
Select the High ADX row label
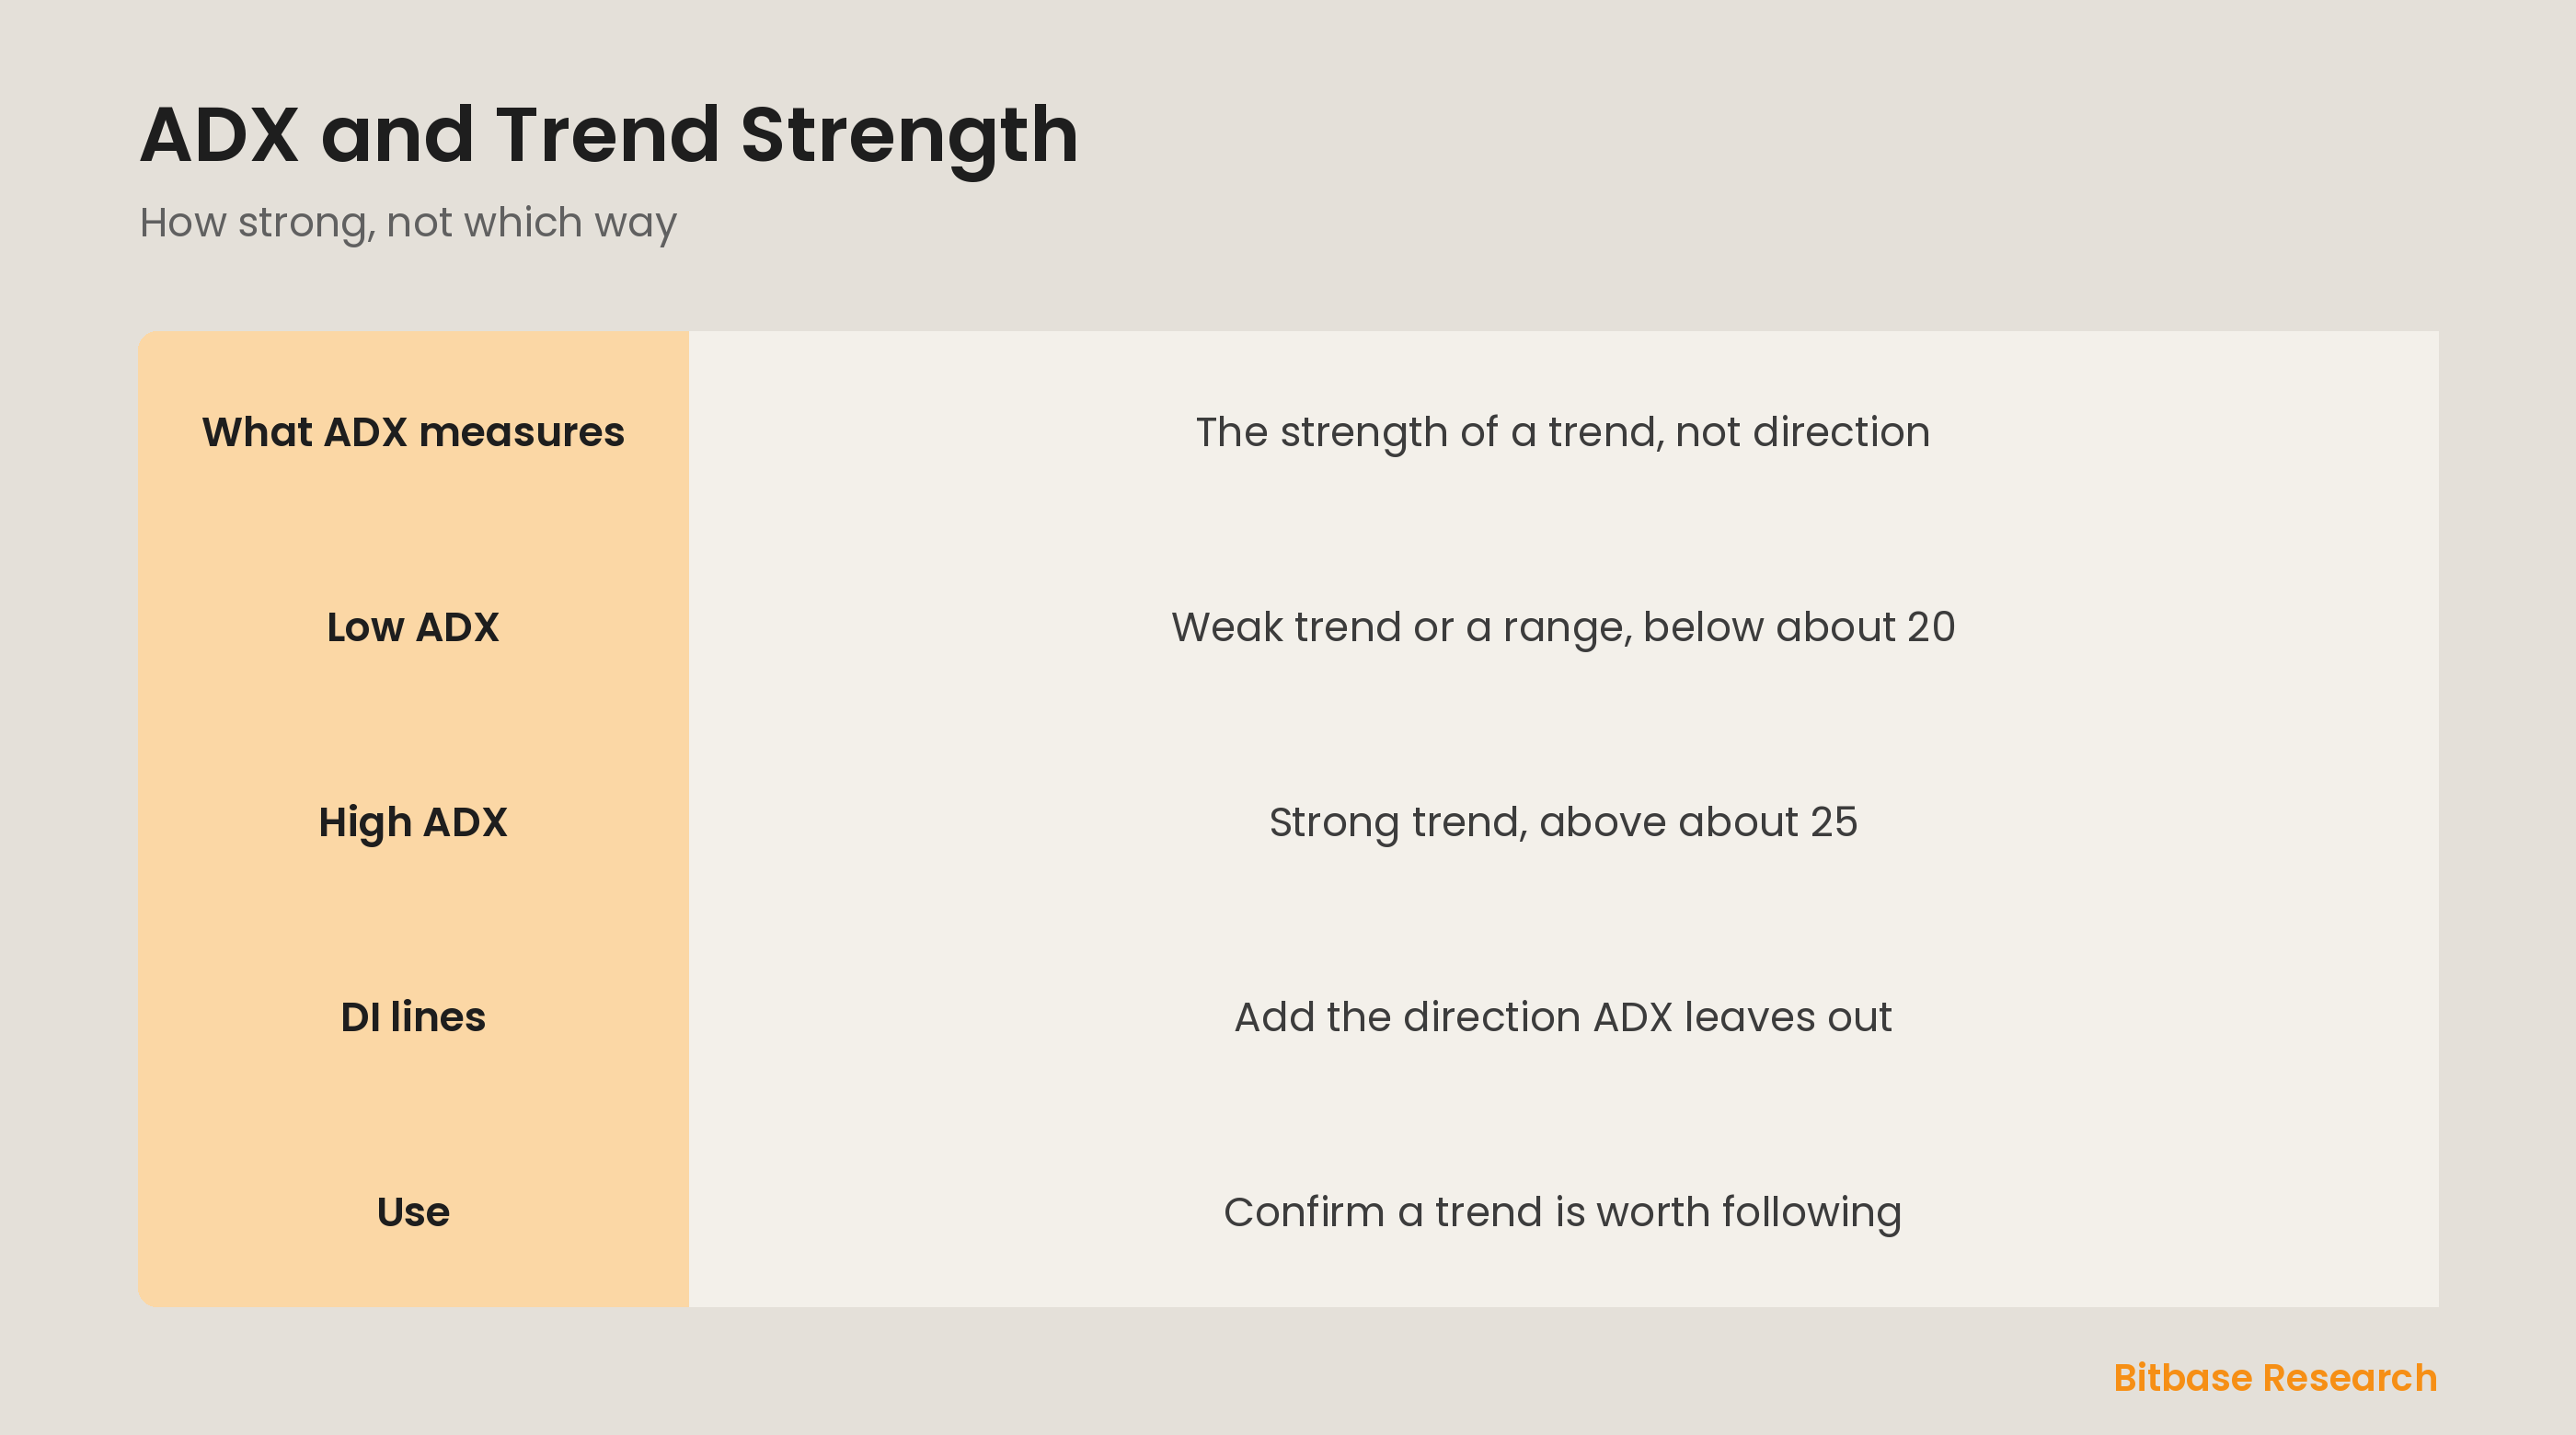click(413, 822)
